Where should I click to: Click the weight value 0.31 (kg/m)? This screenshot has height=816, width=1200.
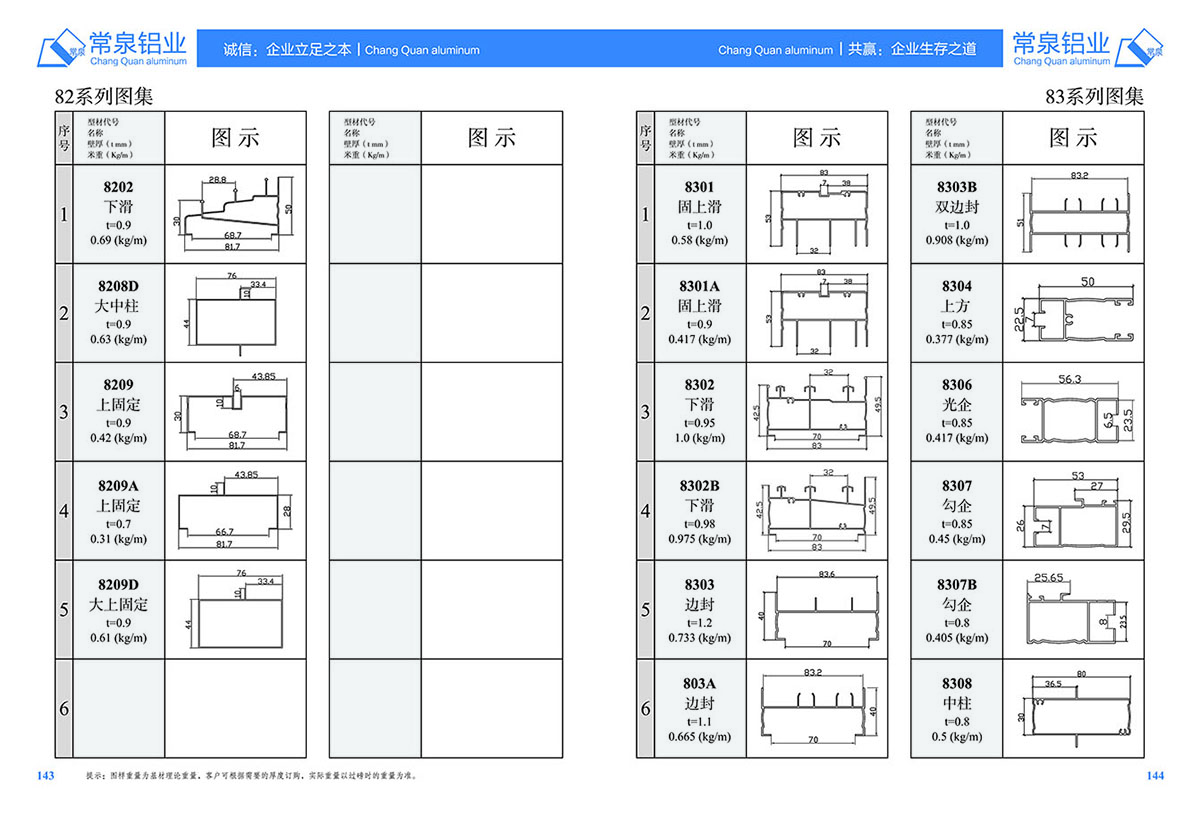(x=118, y=538)
